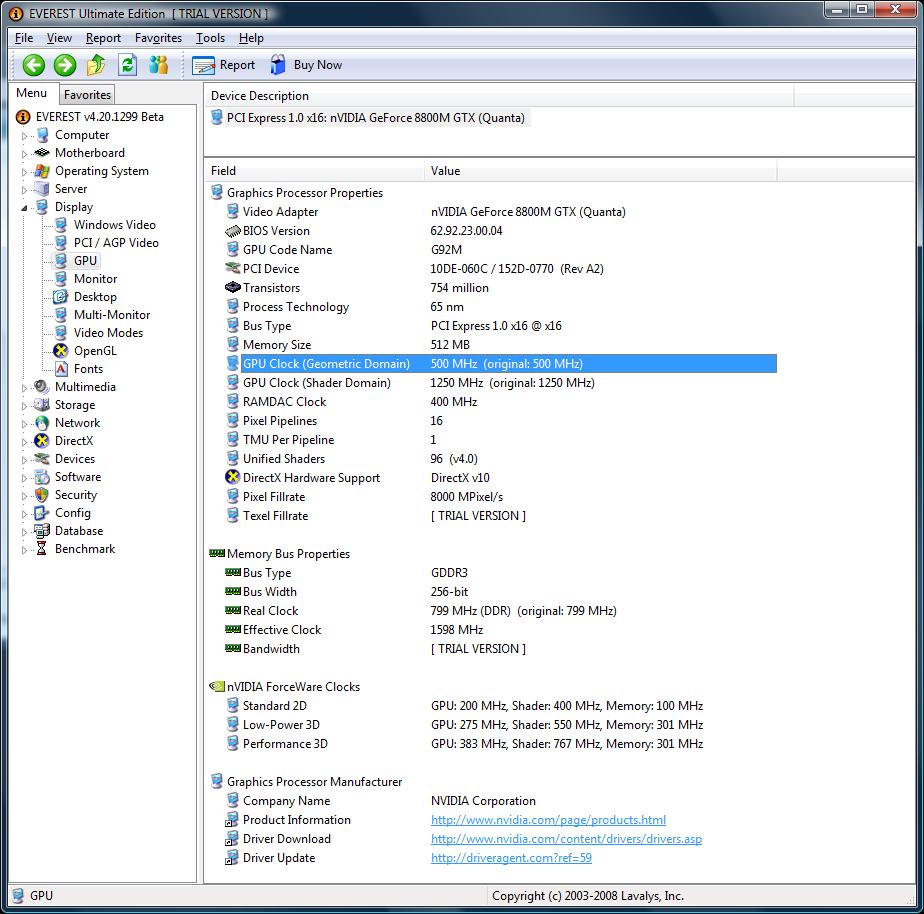Click the green Forward arrow icon
This screenshot has height=914, width=924.
[x=65, y=65]
